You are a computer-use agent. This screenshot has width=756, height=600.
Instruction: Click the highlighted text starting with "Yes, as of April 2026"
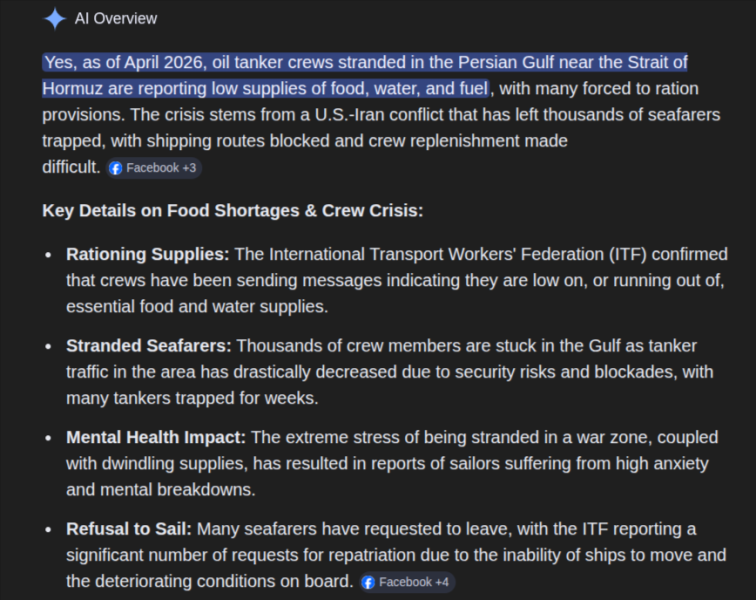pos(364,75)
